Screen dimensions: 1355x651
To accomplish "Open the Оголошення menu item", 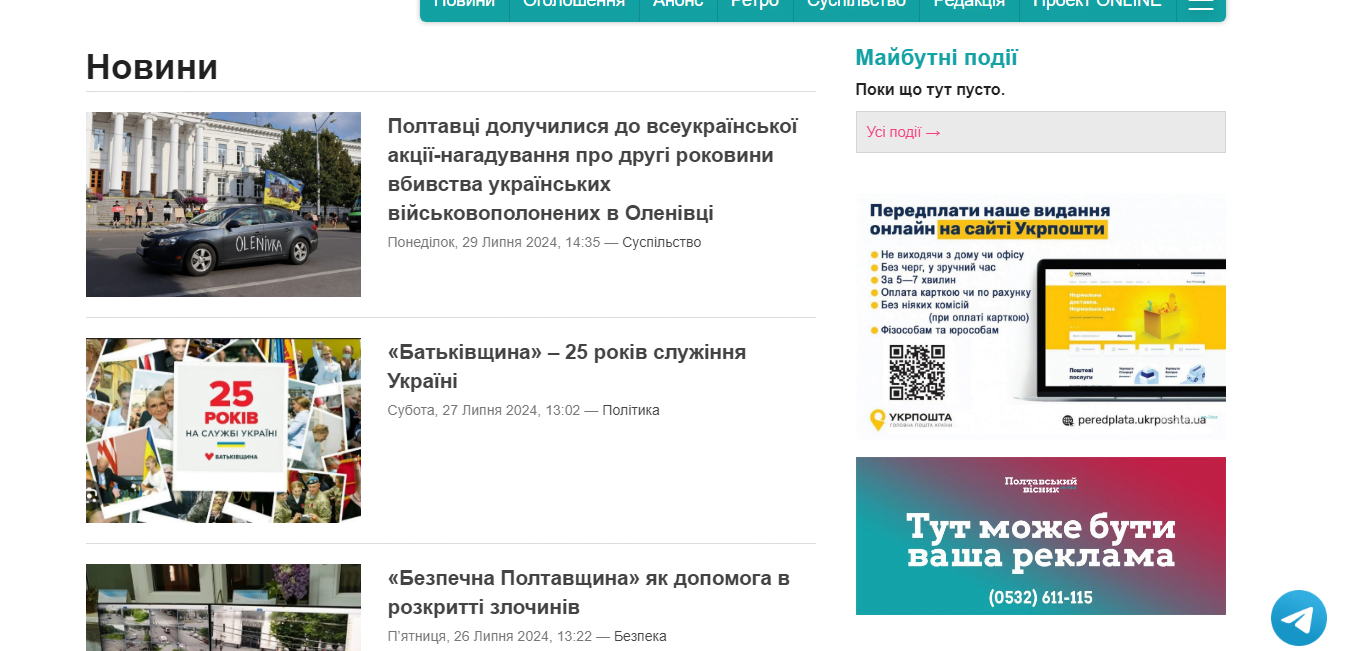I will [x=574, y=5].
